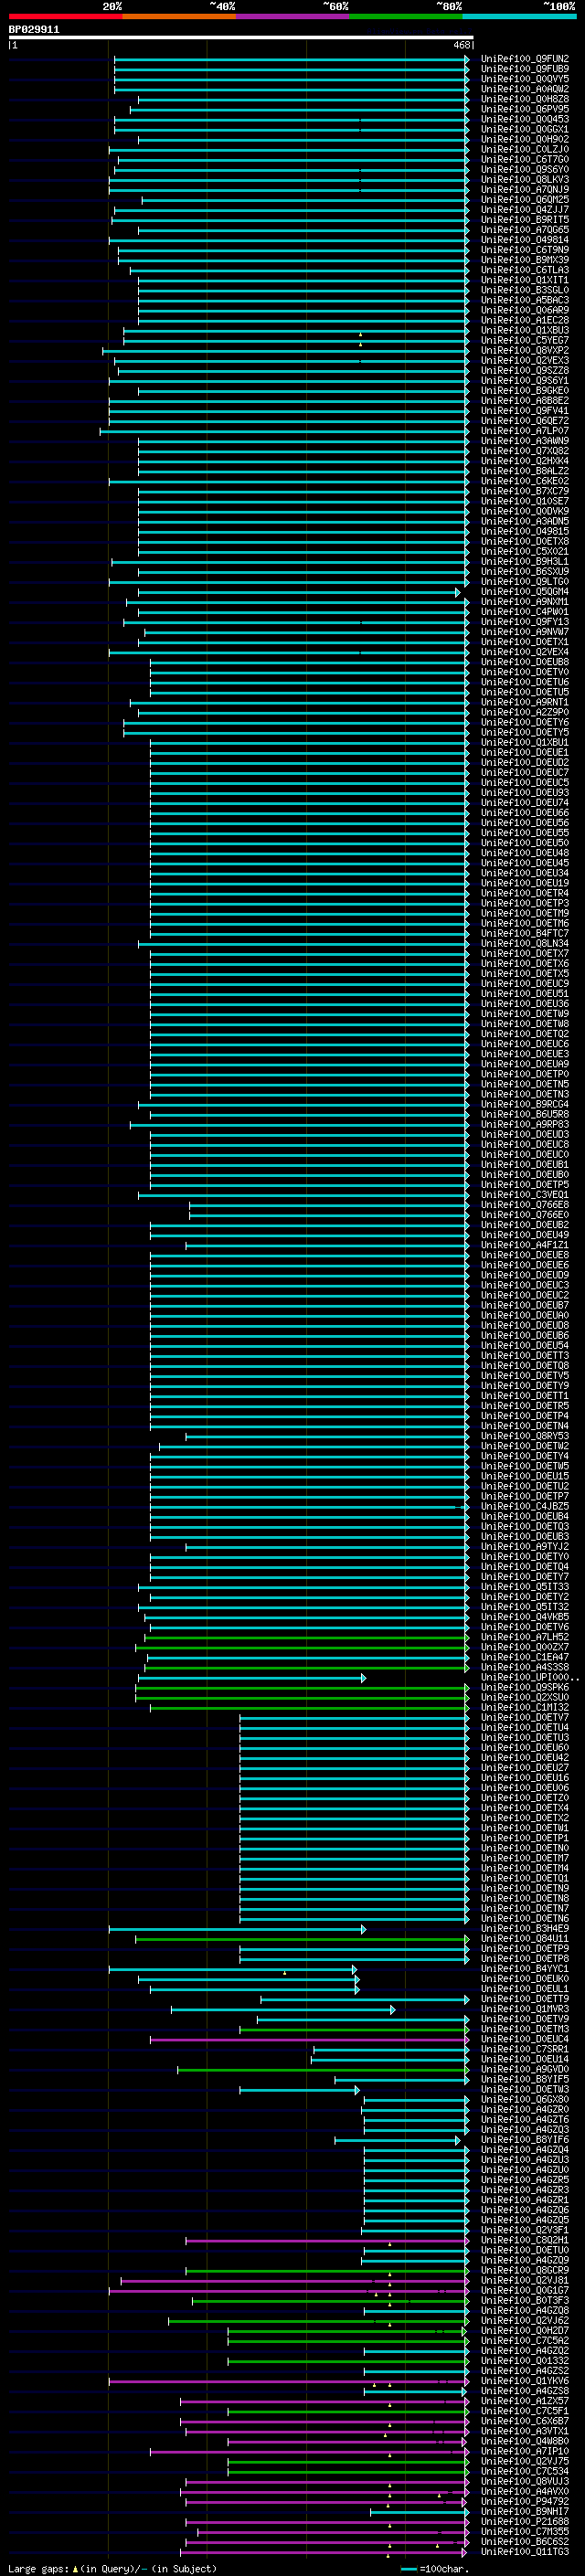Select the BP029911 query name label
The image size is (585, 2576).
pos(34,30)
